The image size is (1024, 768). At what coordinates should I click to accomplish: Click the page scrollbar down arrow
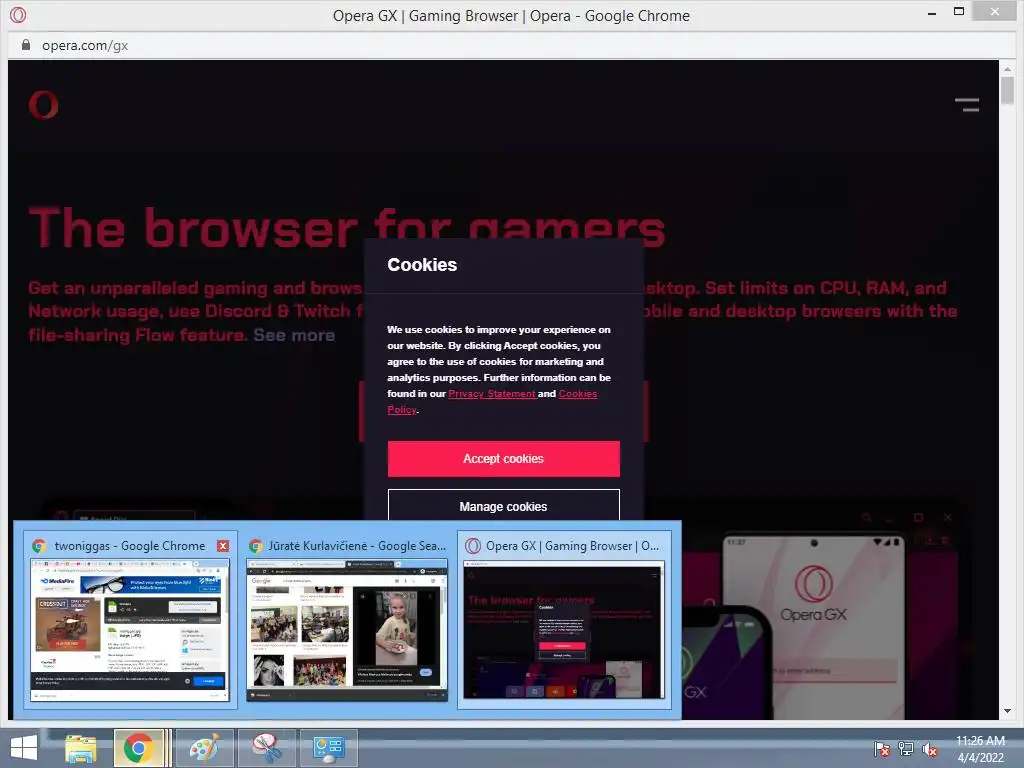[x=1007, y=711]
